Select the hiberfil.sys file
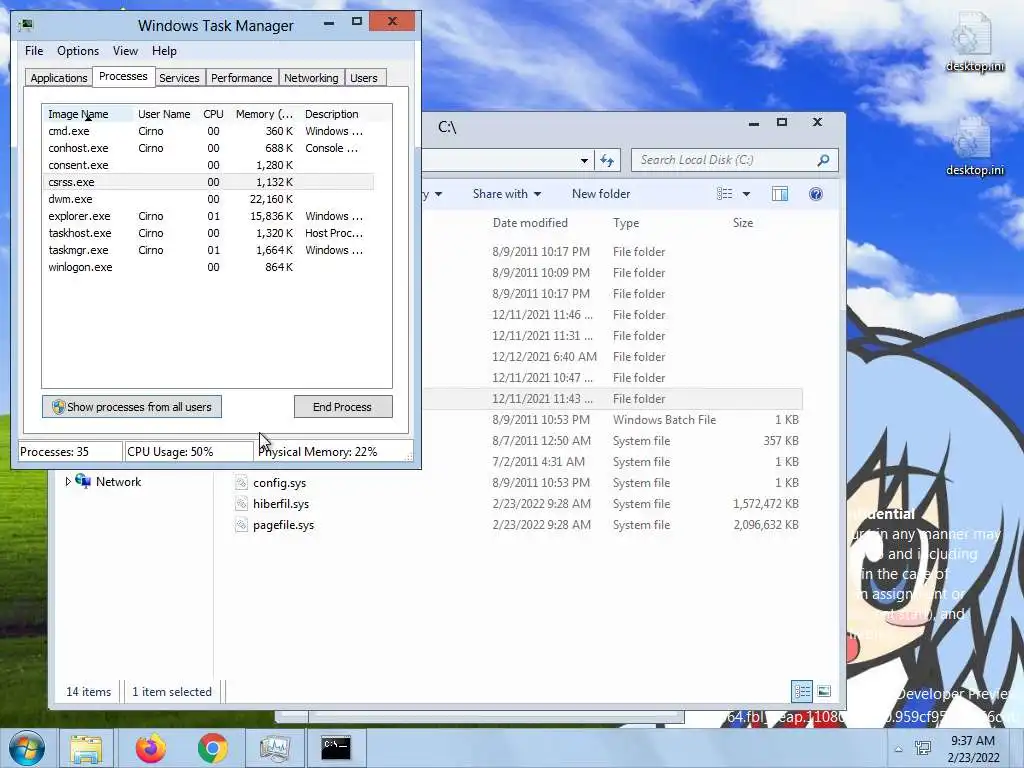Image resolution: width=1024 pixels, height=768 pixels. (281, 504)
